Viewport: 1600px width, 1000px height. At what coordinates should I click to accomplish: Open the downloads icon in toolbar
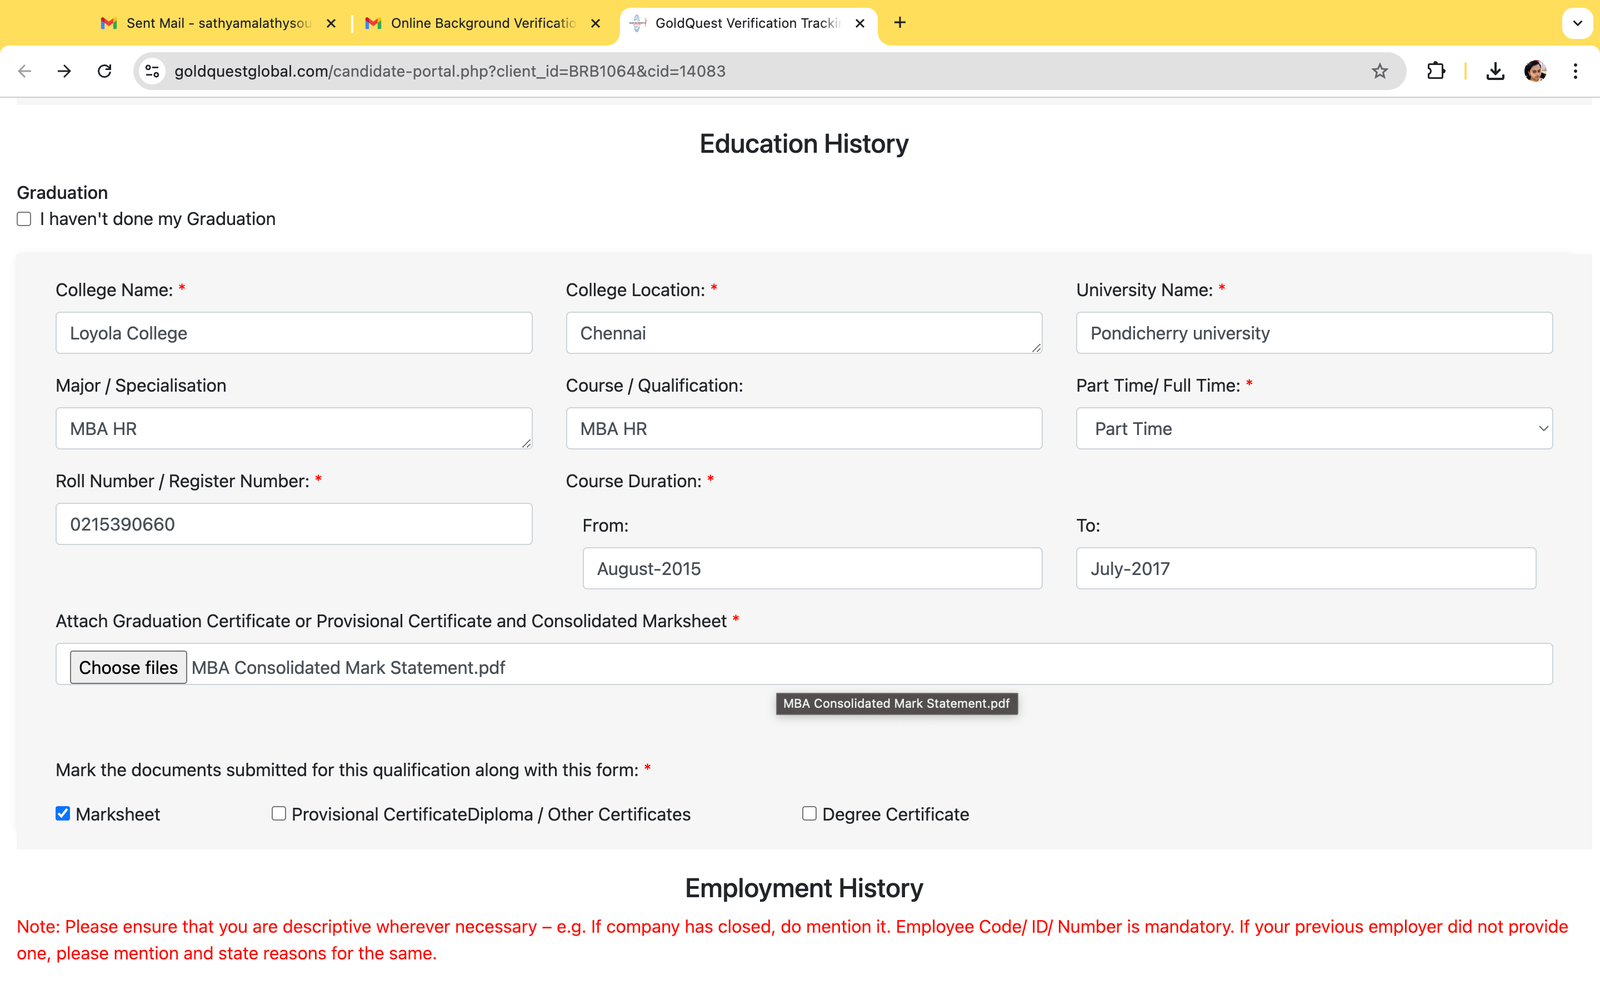(1495, 71)
